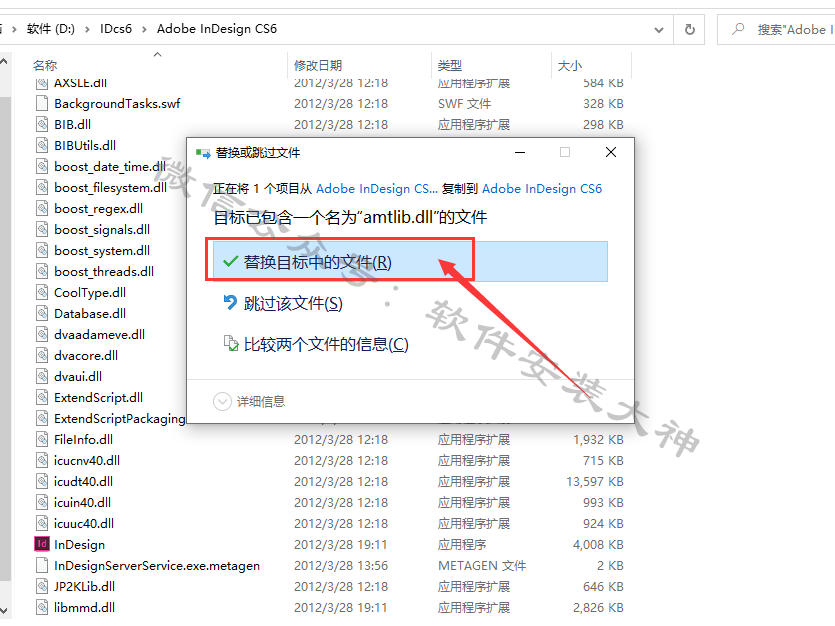835x626 pixels.
Task: Click the compare files icon
Action: 231,343
